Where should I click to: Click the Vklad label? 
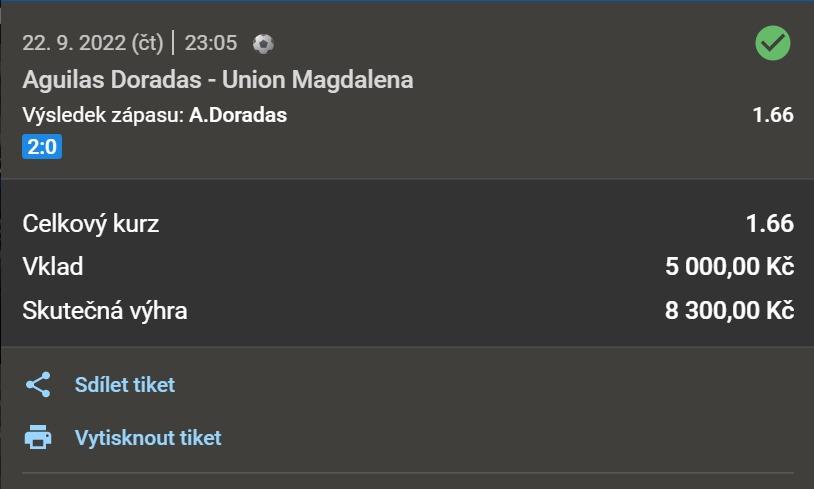coord(53,267)
